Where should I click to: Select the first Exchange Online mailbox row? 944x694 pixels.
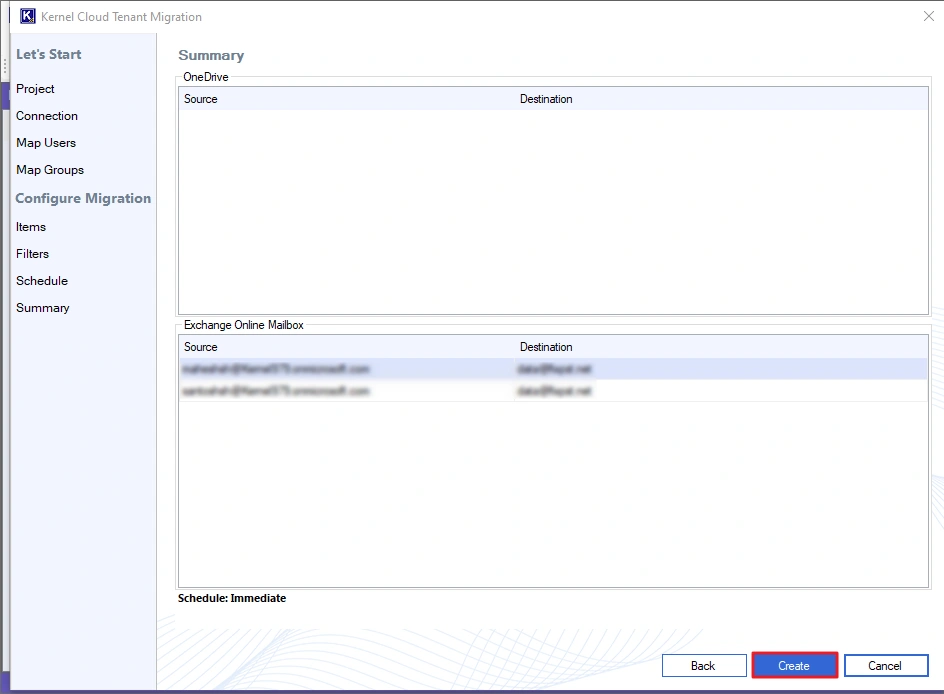pos(400,369)
